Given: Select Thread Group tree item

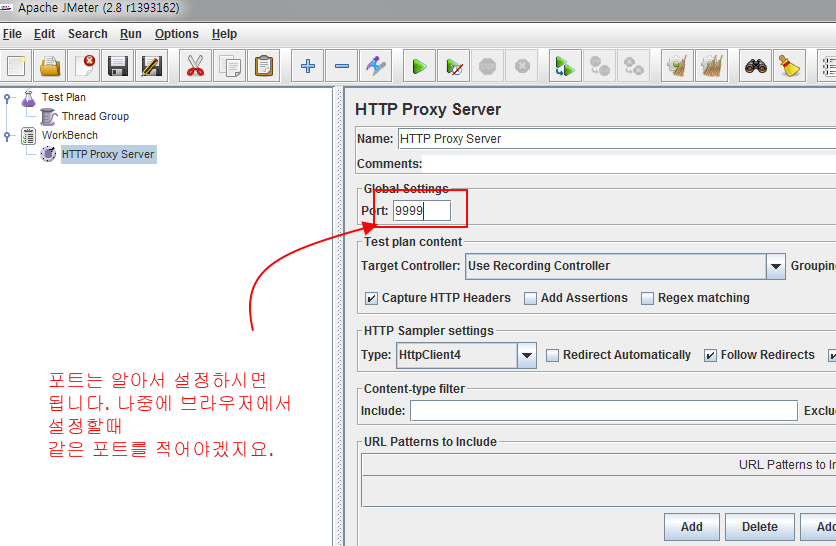Looking at the screenshot, I should (95, 116).
